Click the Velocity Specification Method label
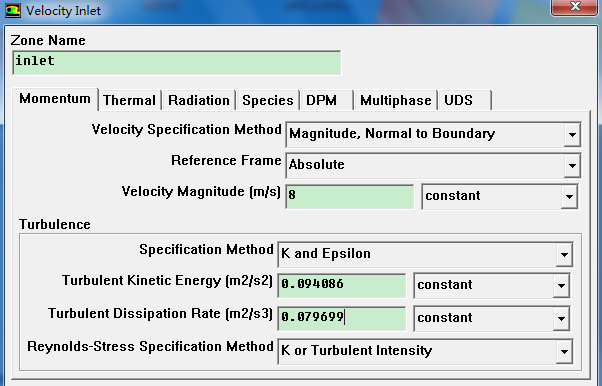 click(x=187, y=129)
